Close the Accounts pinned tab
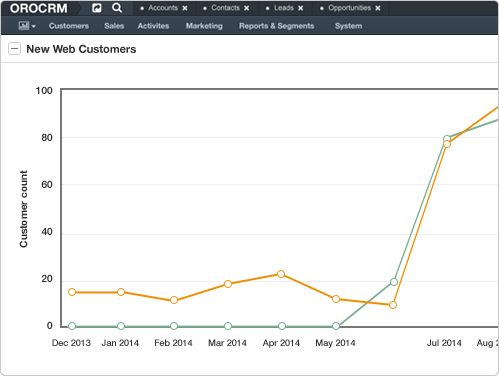 tap(185, 8)
